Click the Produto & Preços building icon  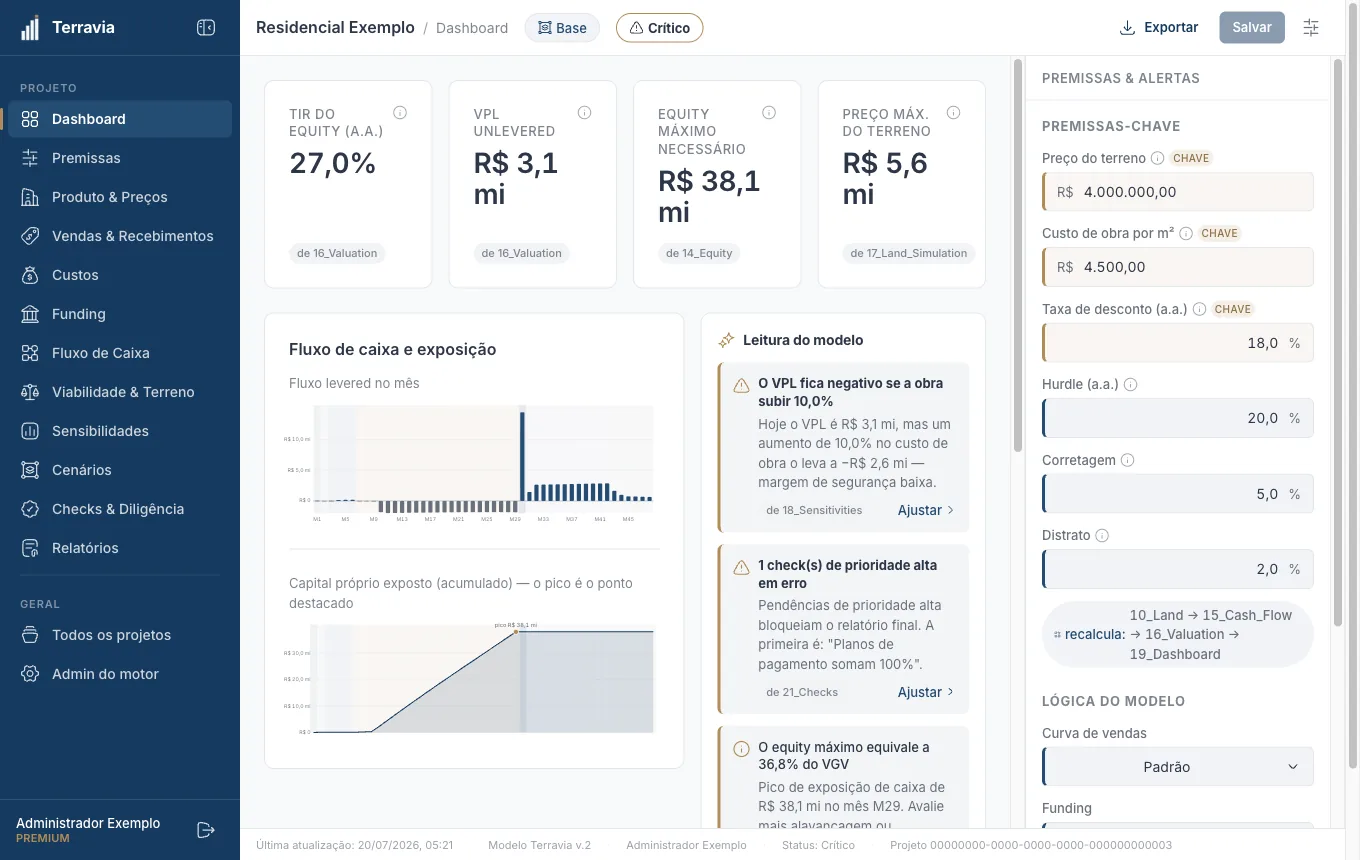[x=30, y=197]
